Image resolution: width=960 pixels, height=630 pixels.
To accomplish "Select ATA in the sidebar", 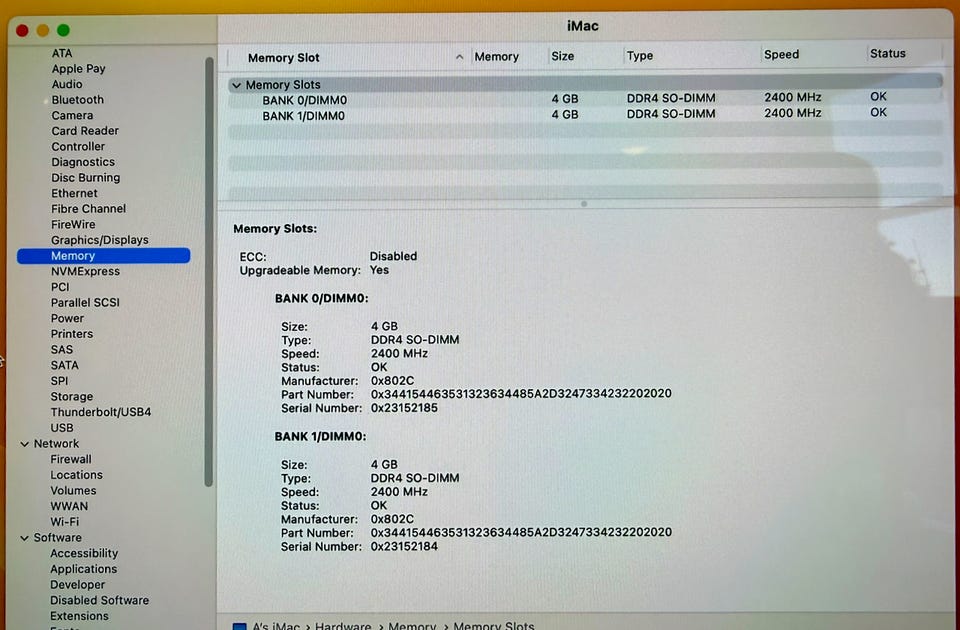I will (62, 53).
